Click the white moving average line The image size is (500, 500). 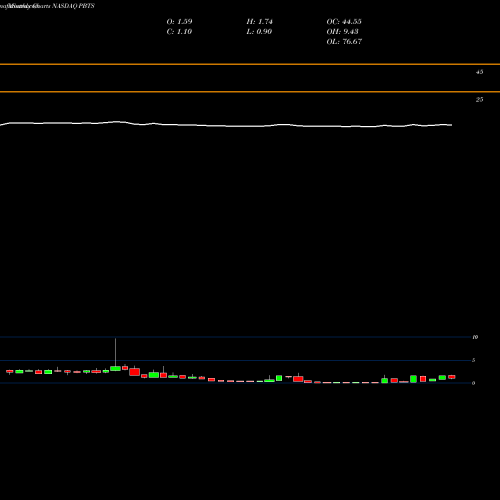(227, 126)
